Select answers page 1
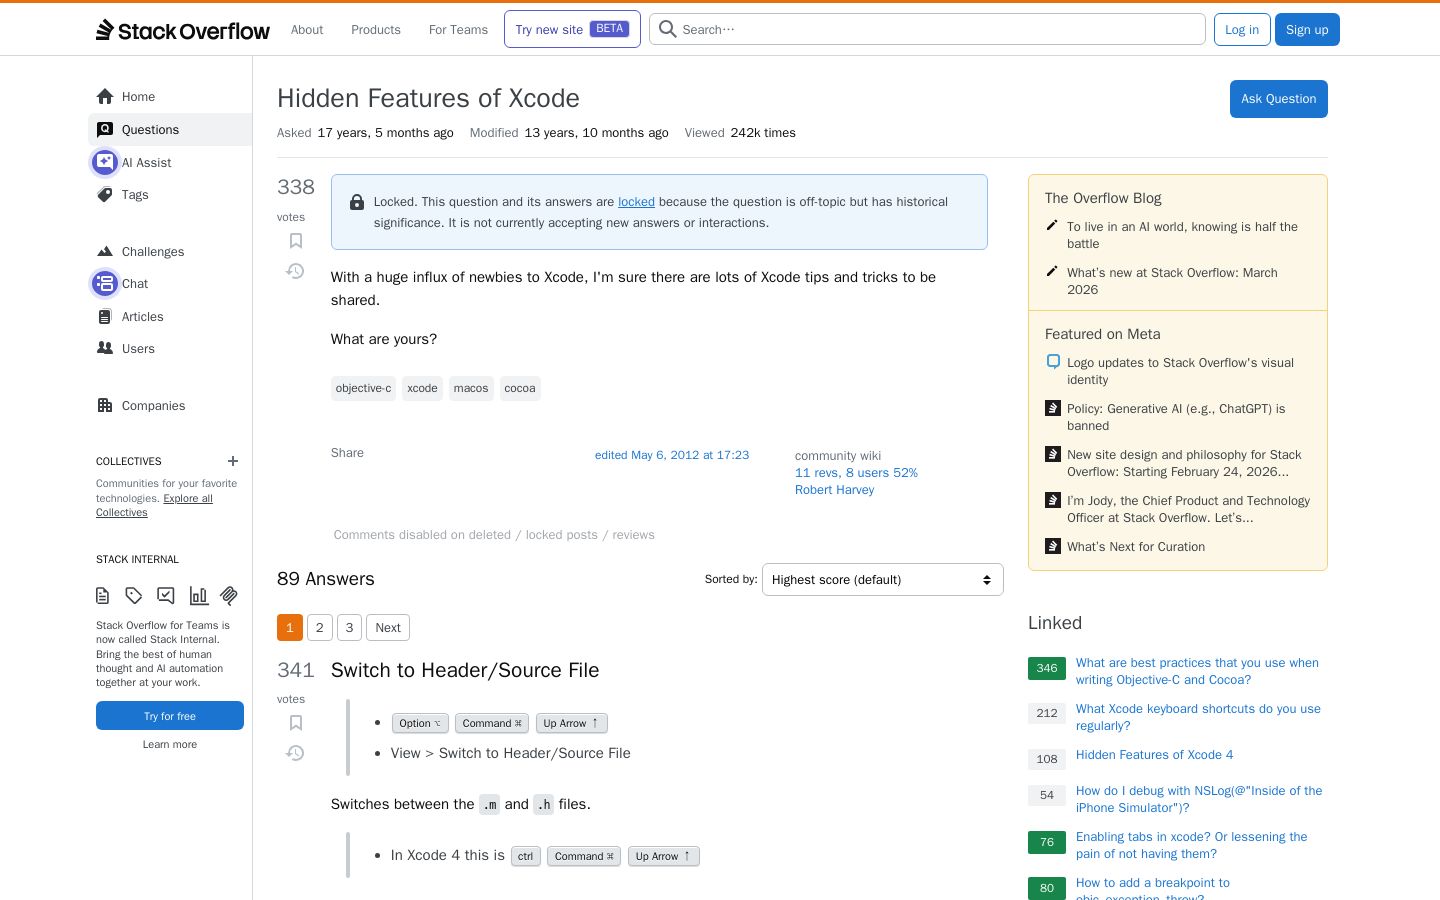 point(290,628)
